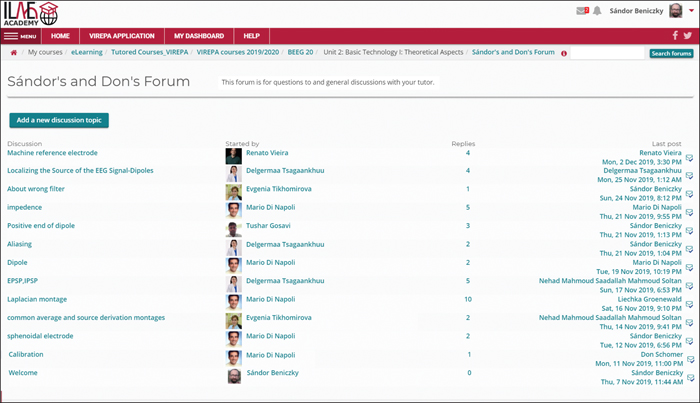The image size is (700, 403).
Task: Subscribe icon for Laplacian montage row
Action: 689,304
